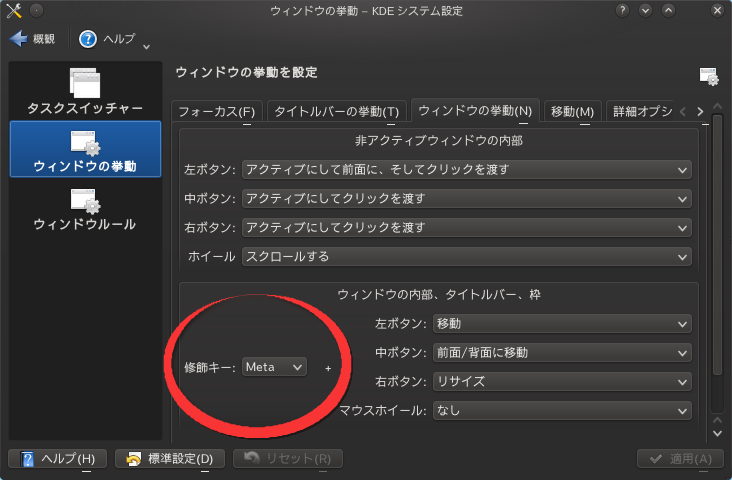Screen dimensions: 732x480
Task: Expand the 右ボタン リサイズ dropdown
Action: point(561,381)
